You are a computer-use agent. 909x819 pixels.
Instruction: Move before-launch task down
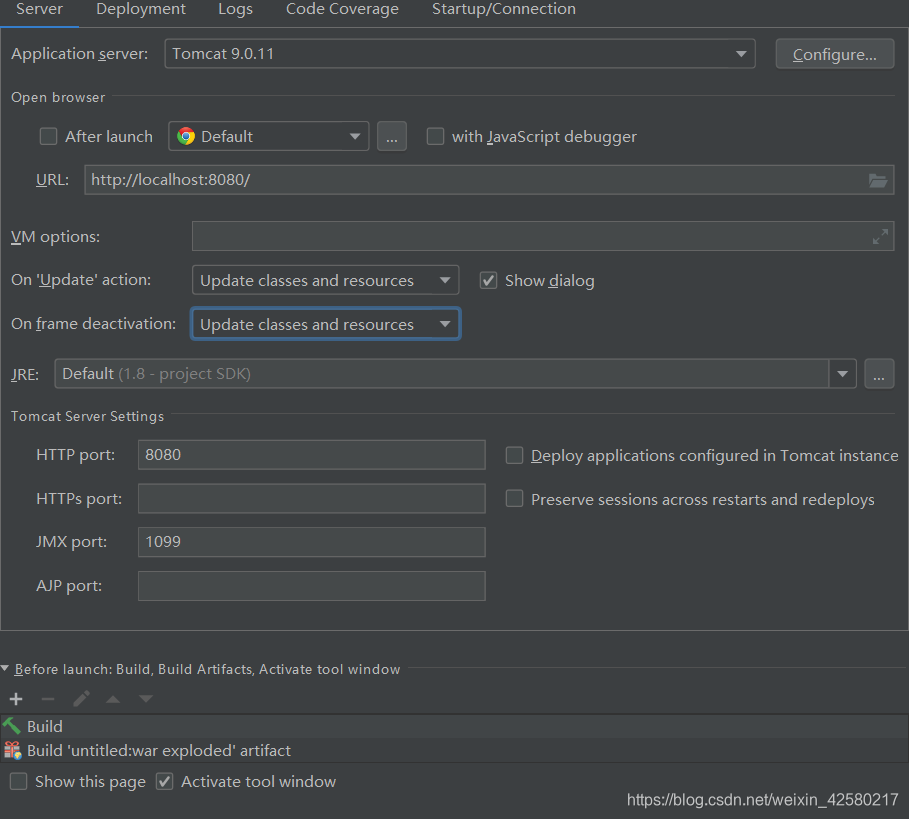tap(146, 699)
